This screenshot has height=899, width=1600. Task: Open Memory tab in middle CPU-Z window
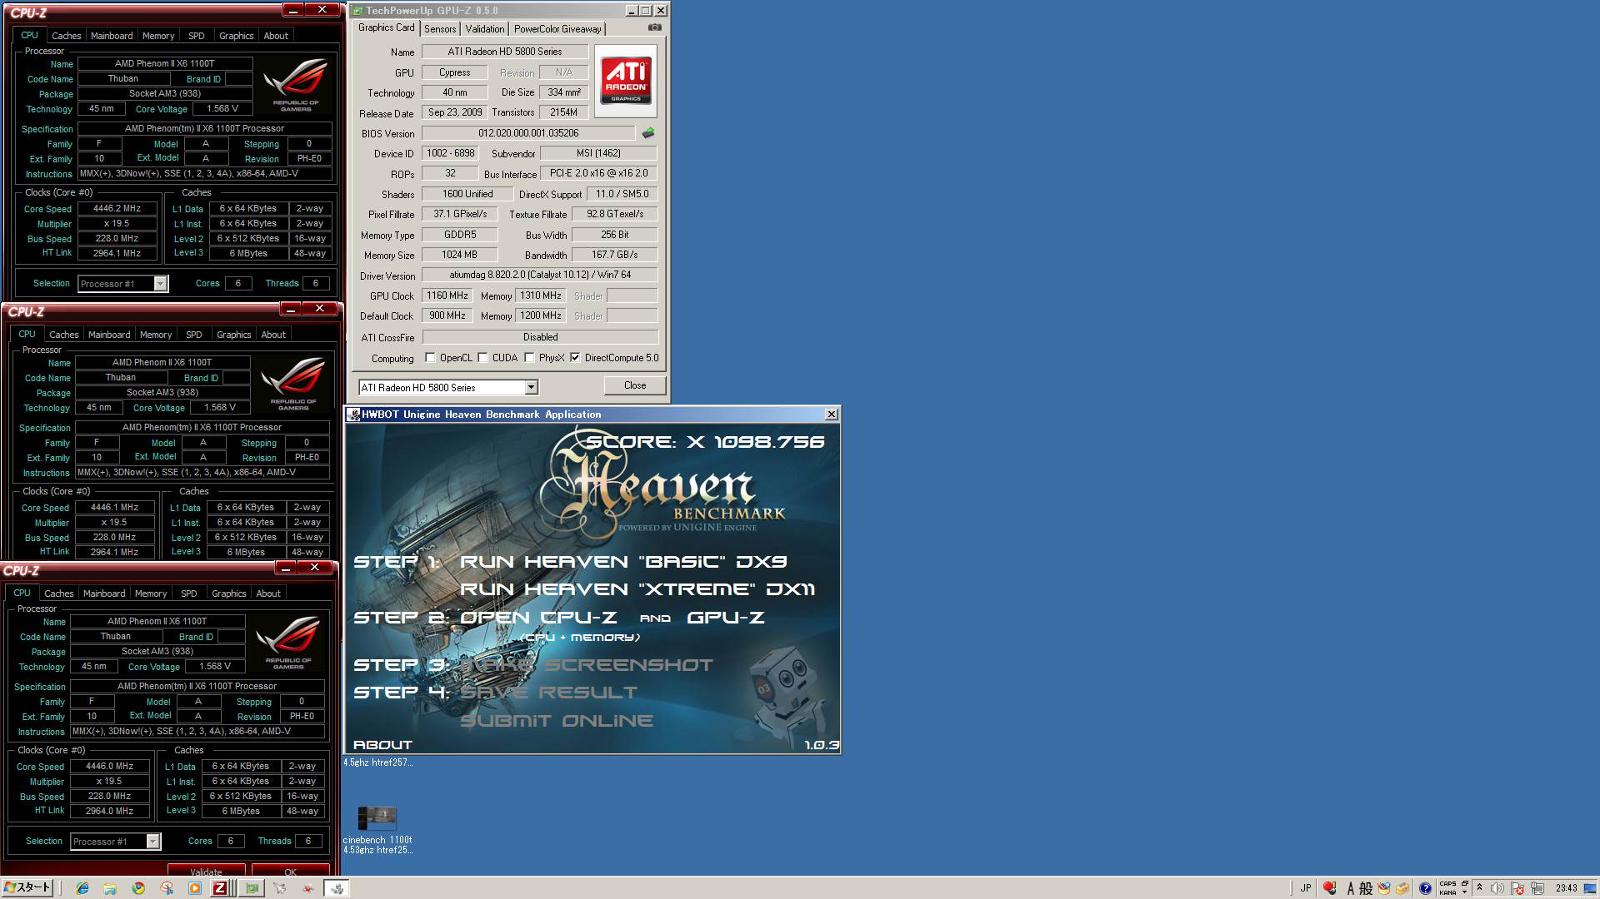[x=155, y=334]
